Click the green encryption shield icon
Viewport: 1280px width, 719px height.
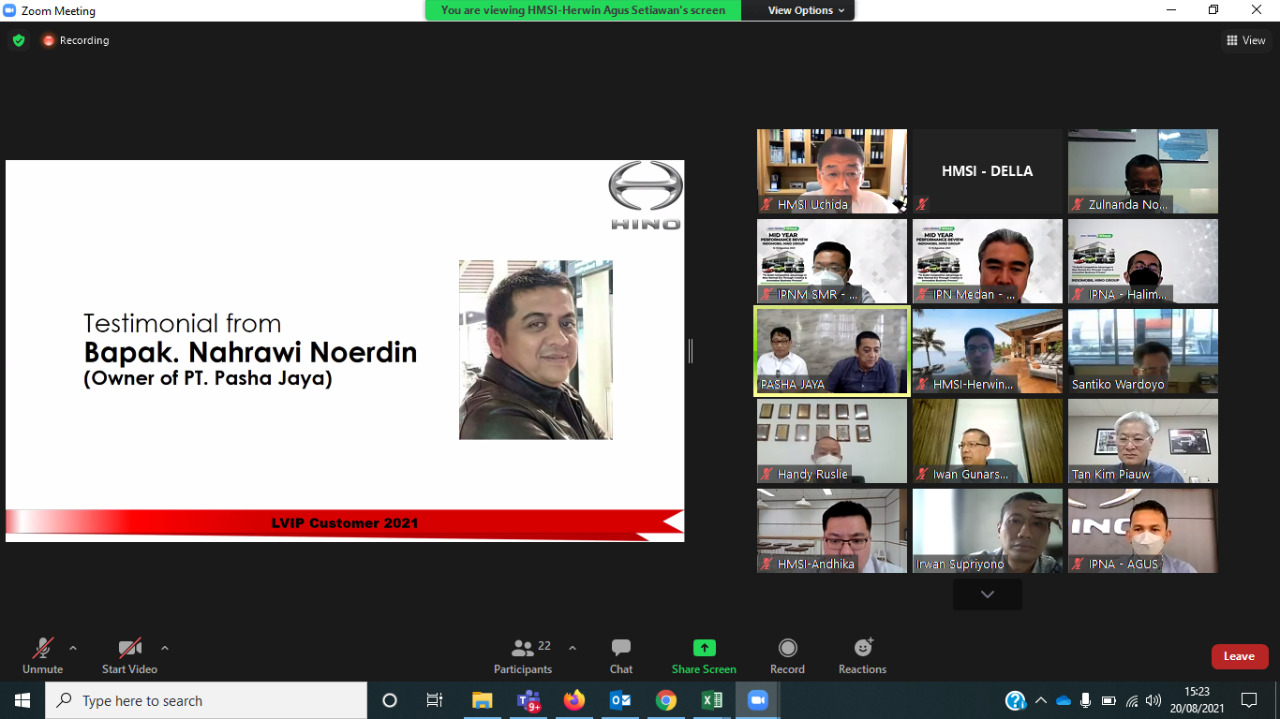(x=18, y=40)
